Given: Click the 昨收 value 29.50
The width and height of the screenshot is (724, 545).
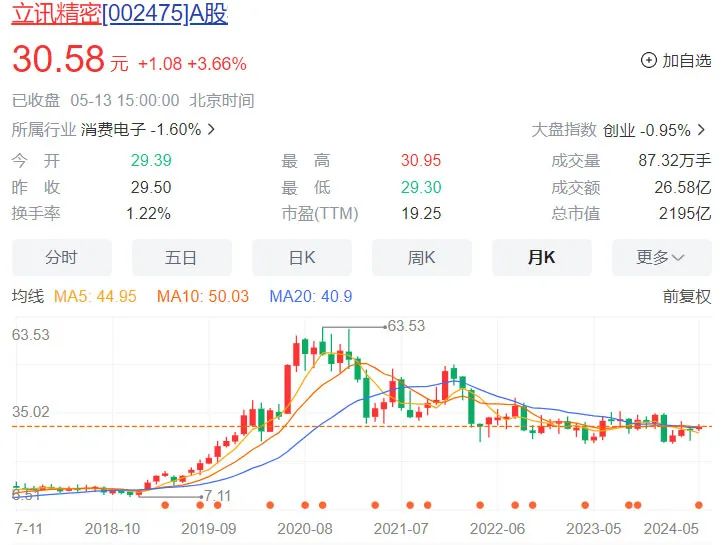Looking at the screenshot, I should pyautogui.click(x=151, y=187).
